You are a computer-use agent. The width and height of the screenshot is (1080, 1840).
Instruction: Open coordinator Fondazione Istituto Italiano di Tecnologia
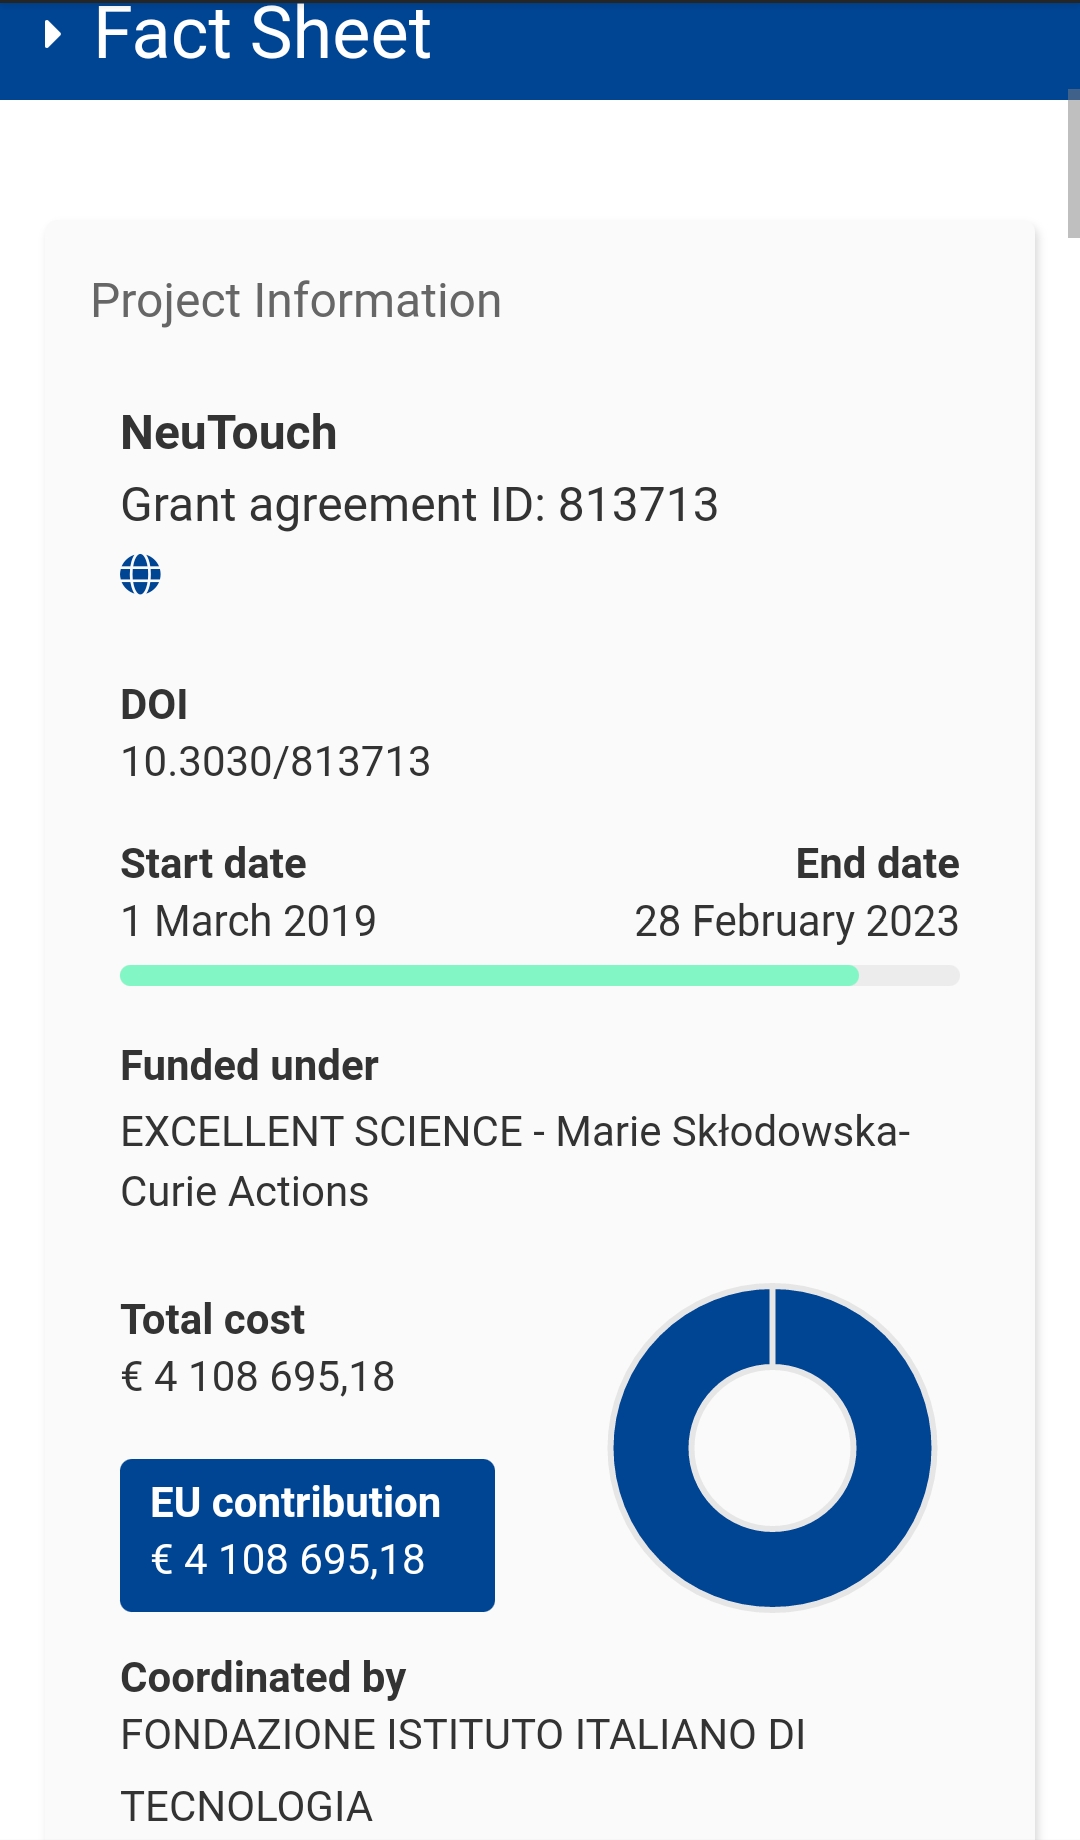(x=463, y=1770)
